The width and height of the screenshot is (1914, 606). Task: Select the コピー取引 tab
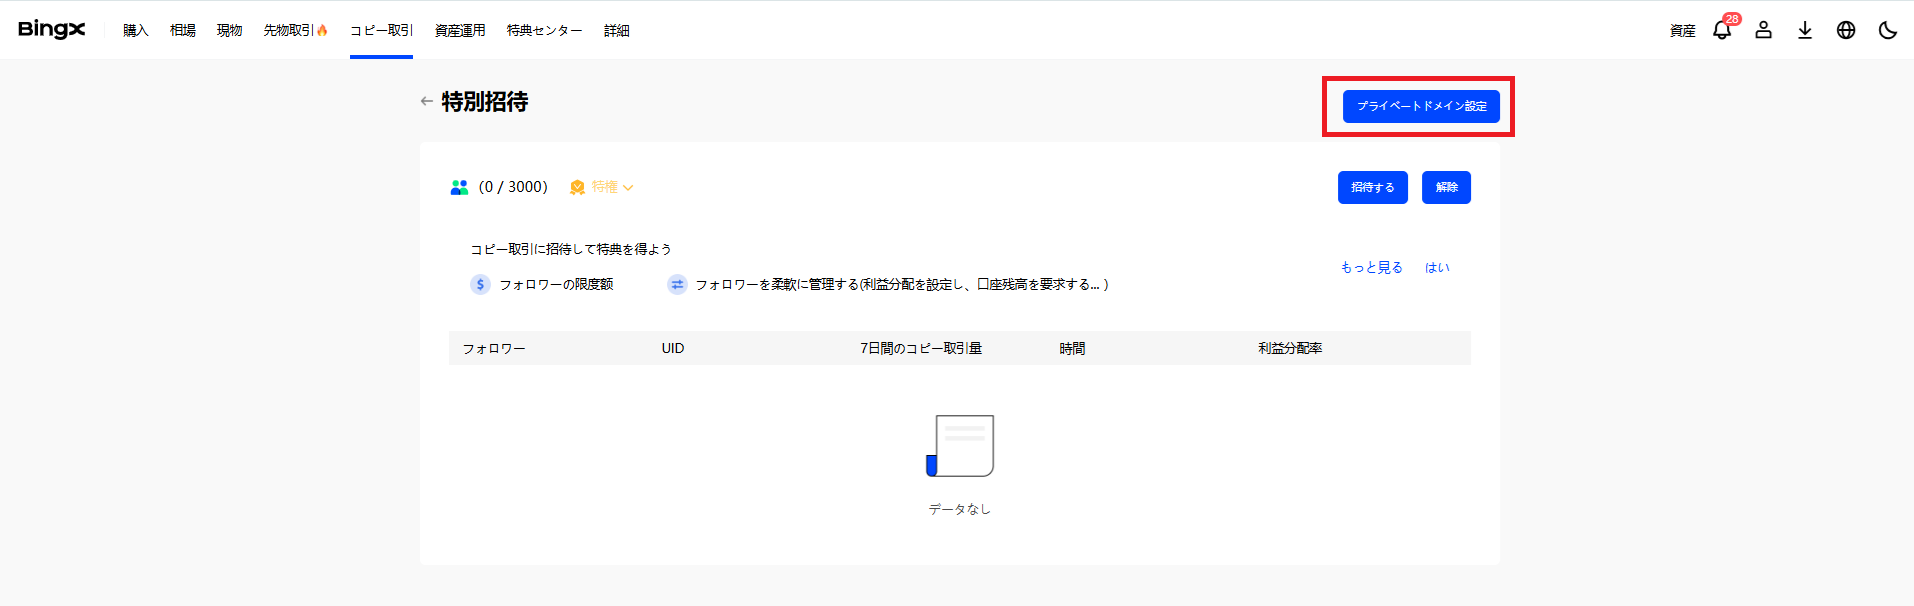381,31
